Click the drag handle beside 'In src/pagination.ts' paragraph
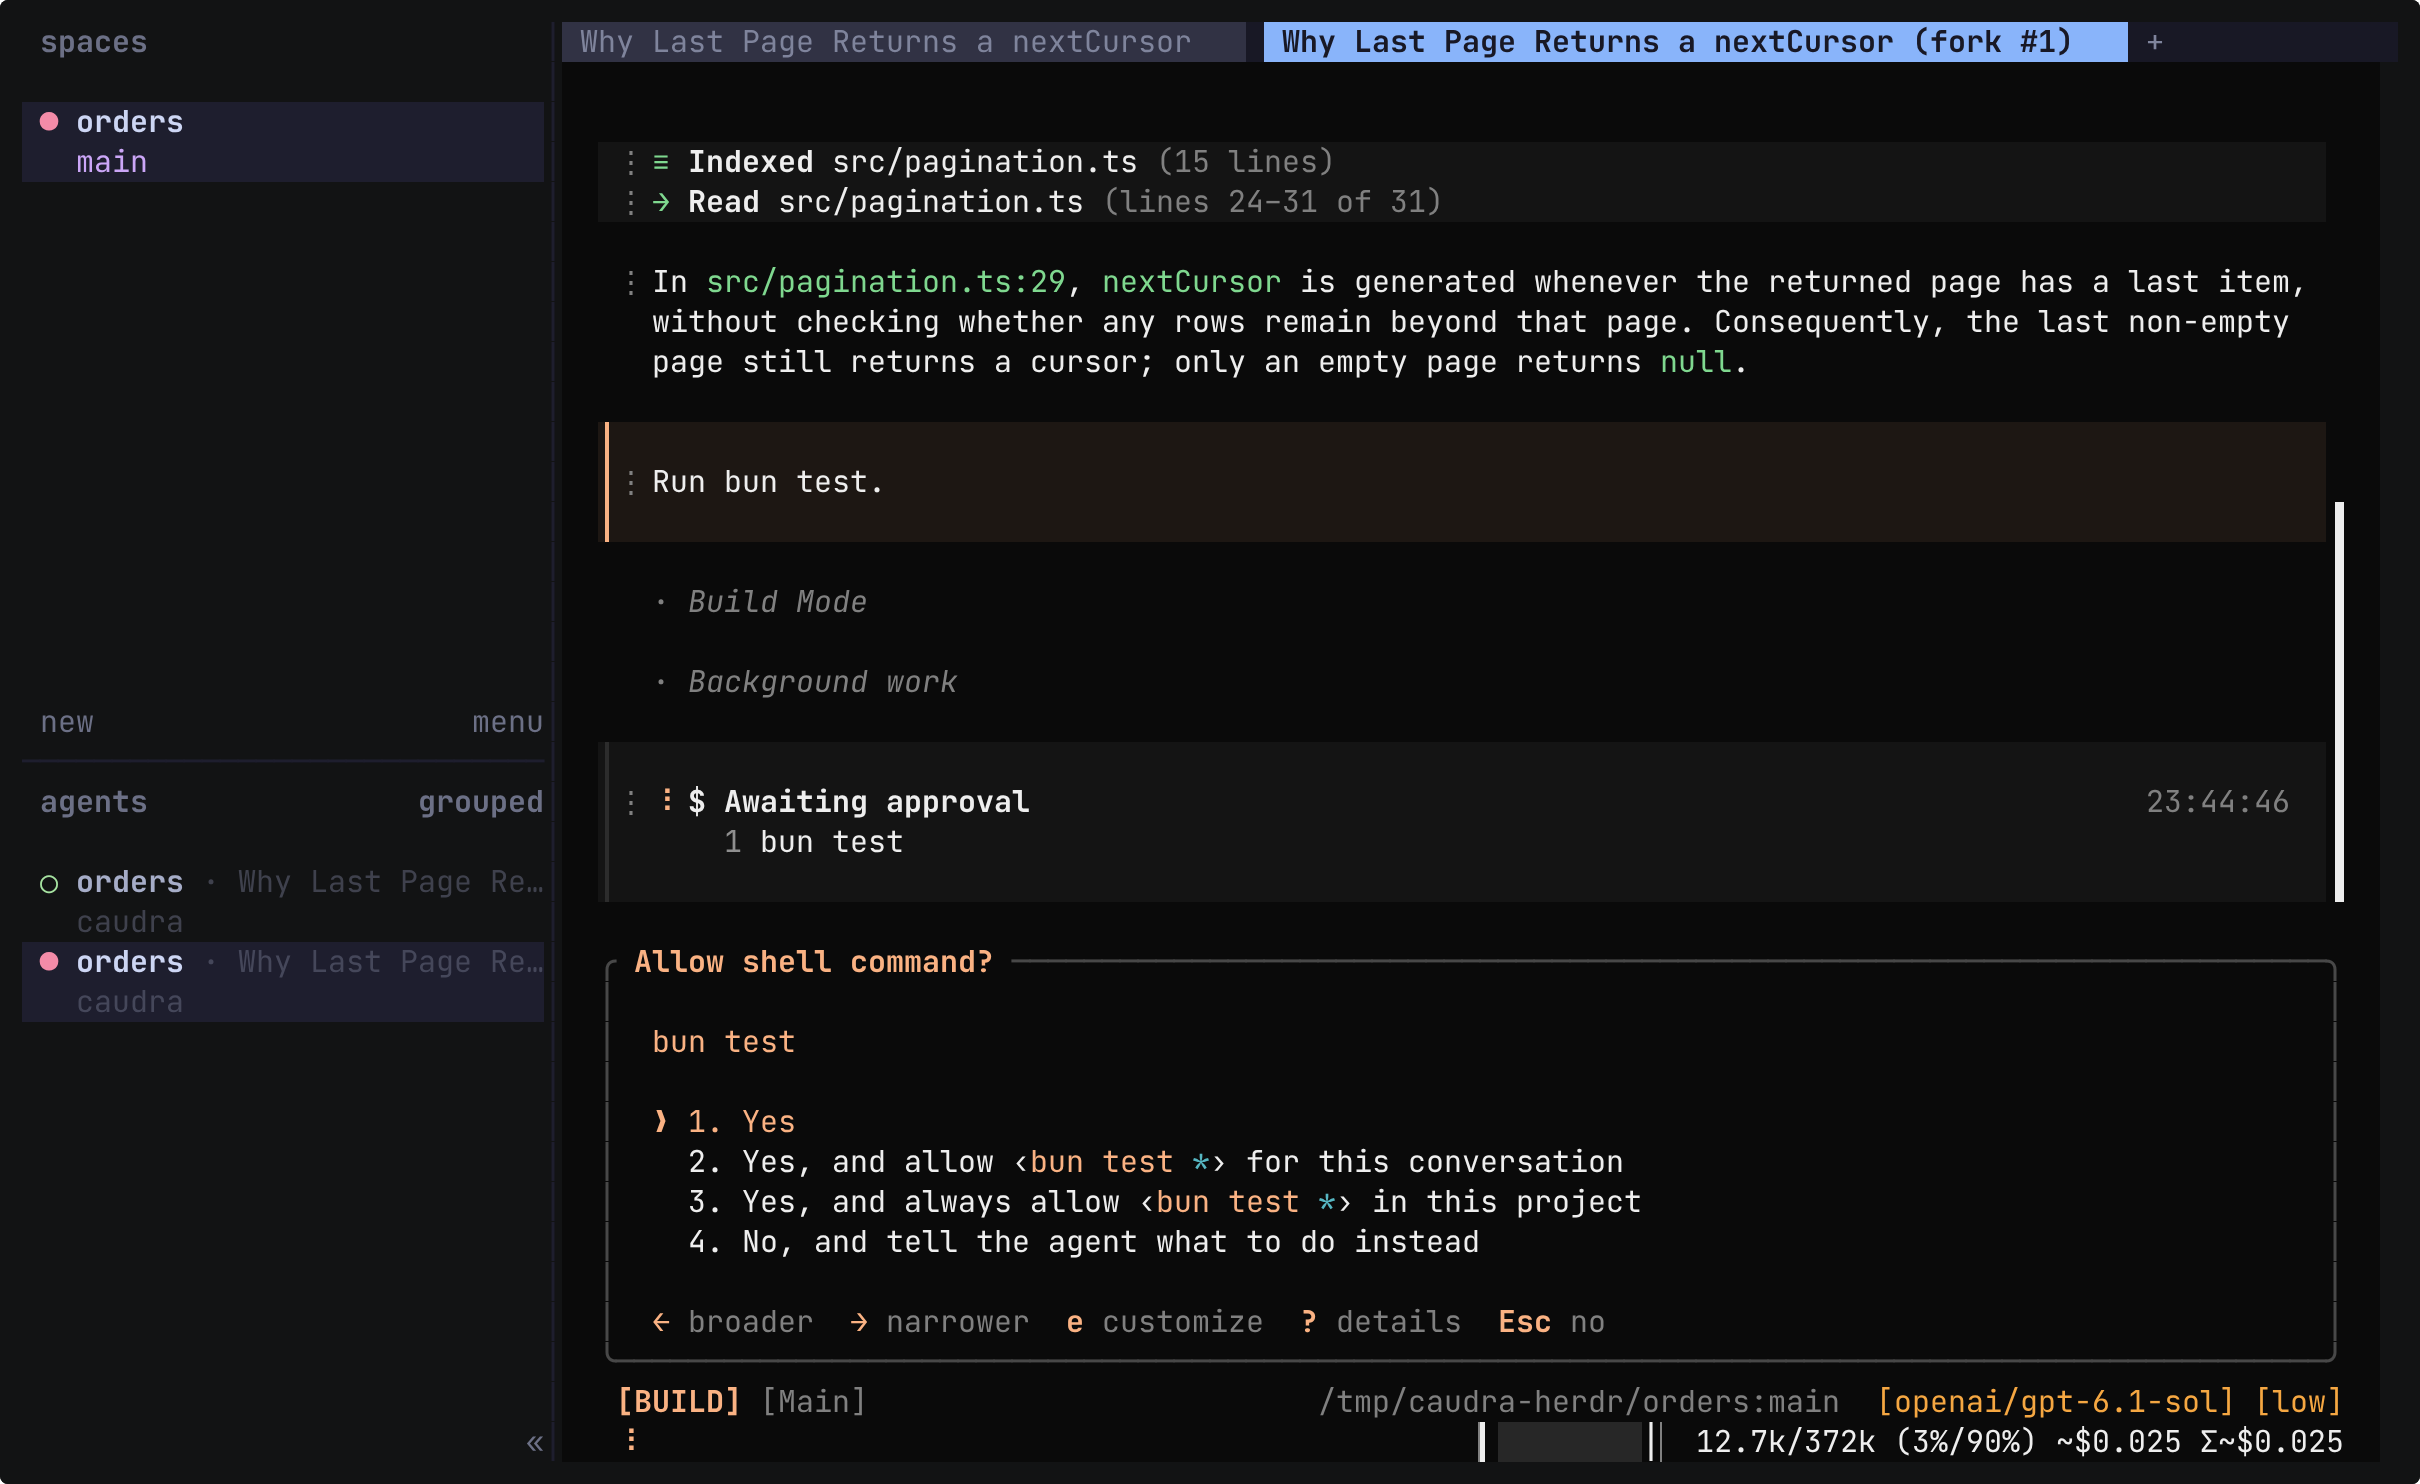2420x1484 pixels. (x=631, y=282)
